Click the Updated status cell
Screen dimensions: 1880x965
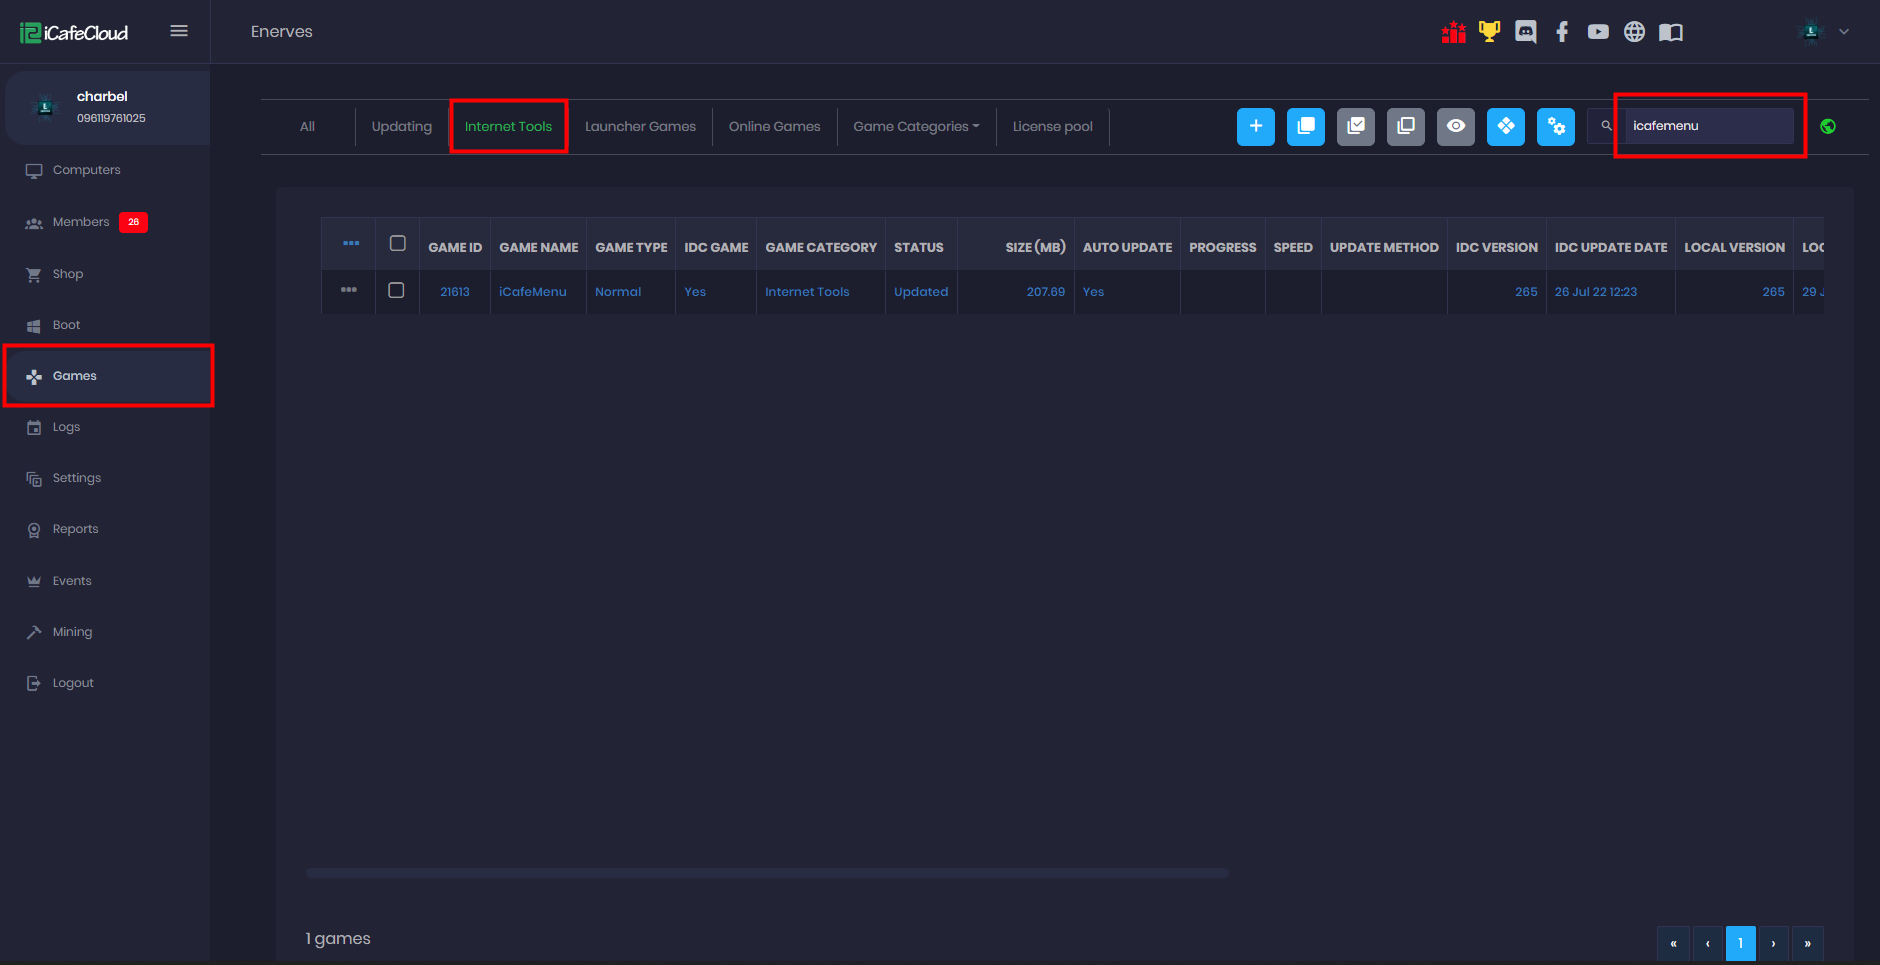tap(921, 292)
